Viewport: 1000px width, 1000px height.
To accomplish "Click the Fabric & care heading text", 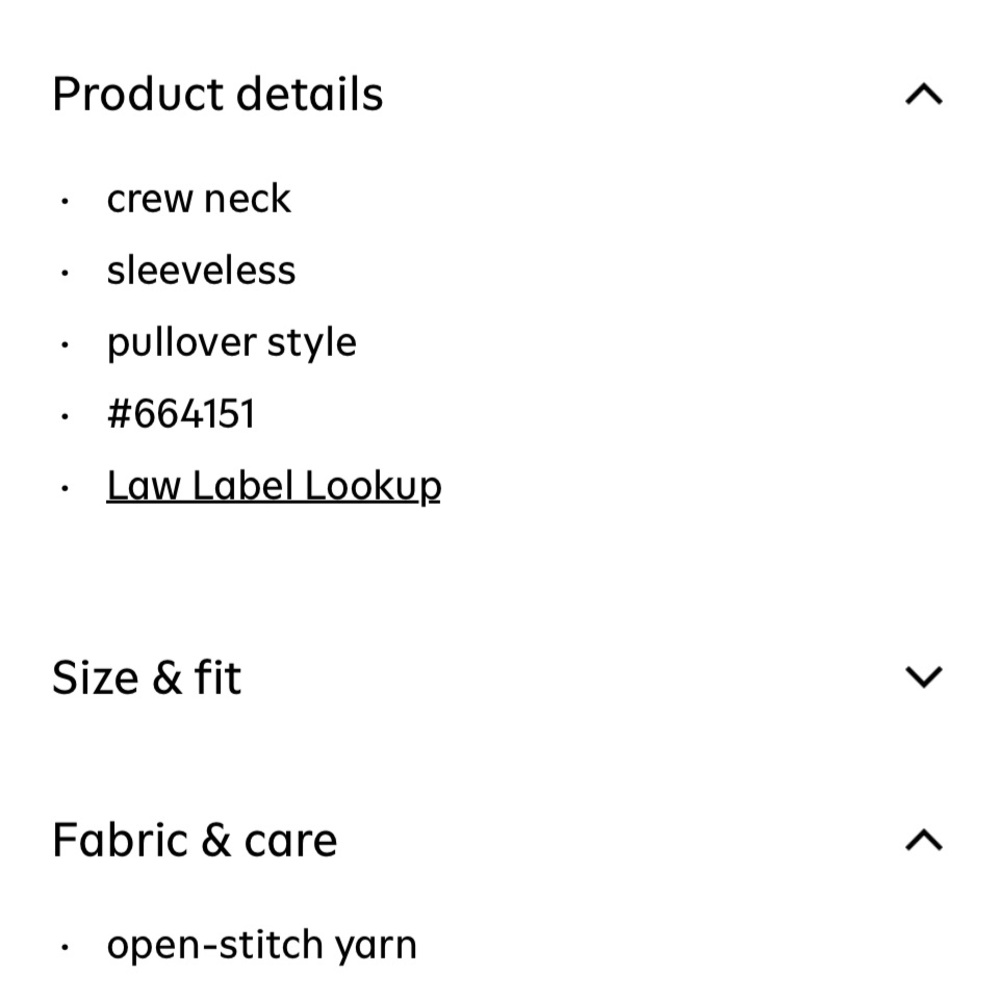I will 195,840.
